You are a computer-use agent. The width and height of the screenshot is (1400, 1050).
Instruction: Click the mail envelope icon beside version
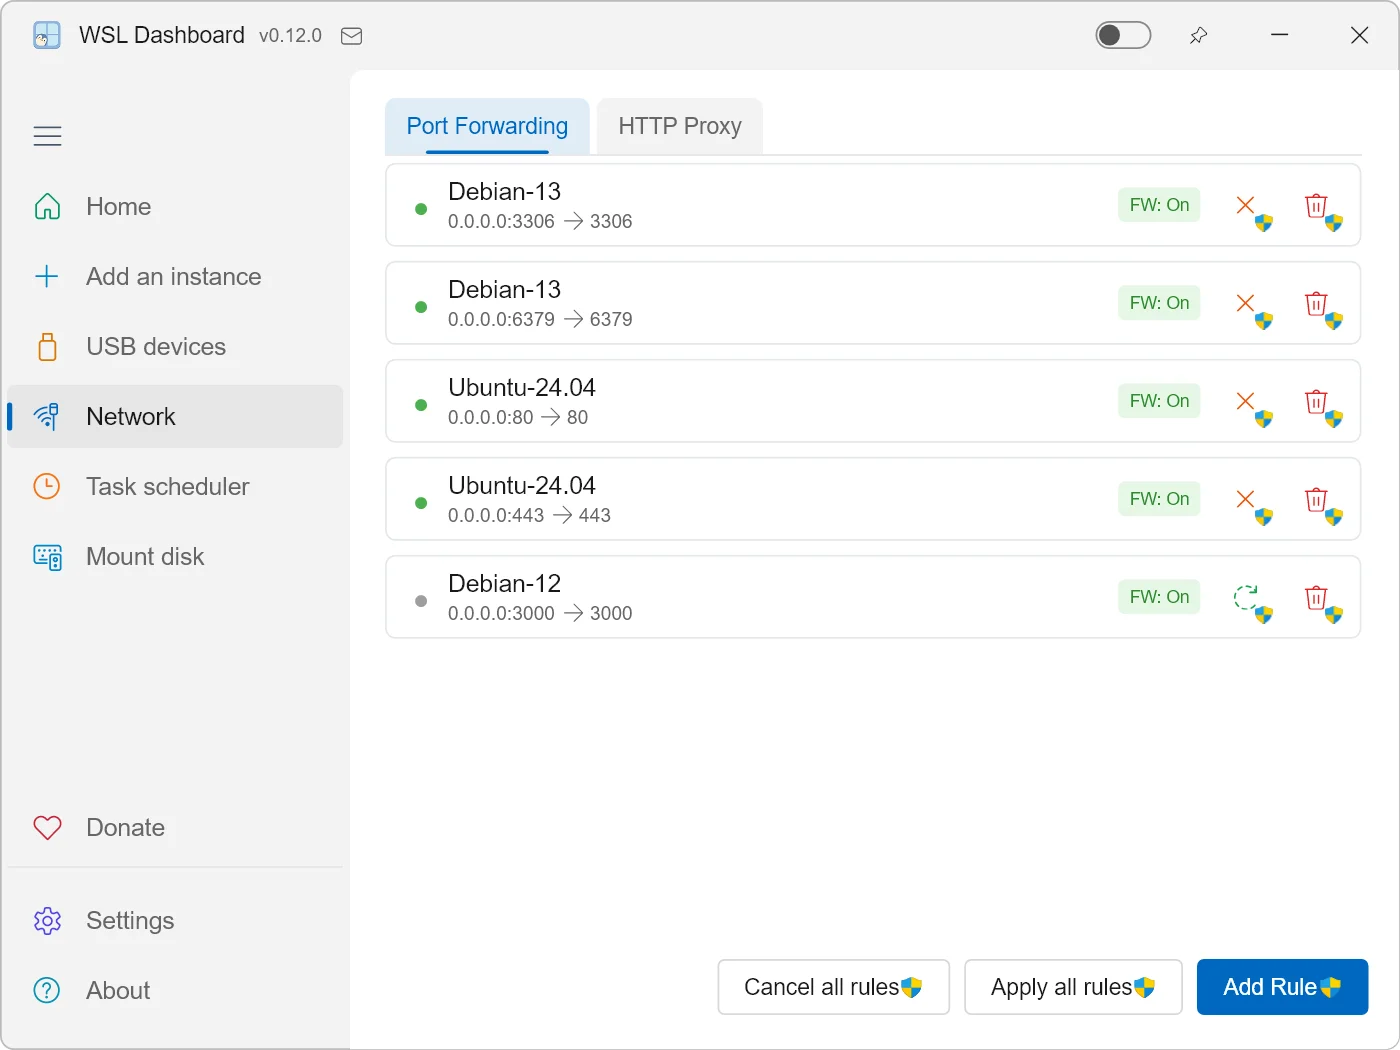click(351, 36)
